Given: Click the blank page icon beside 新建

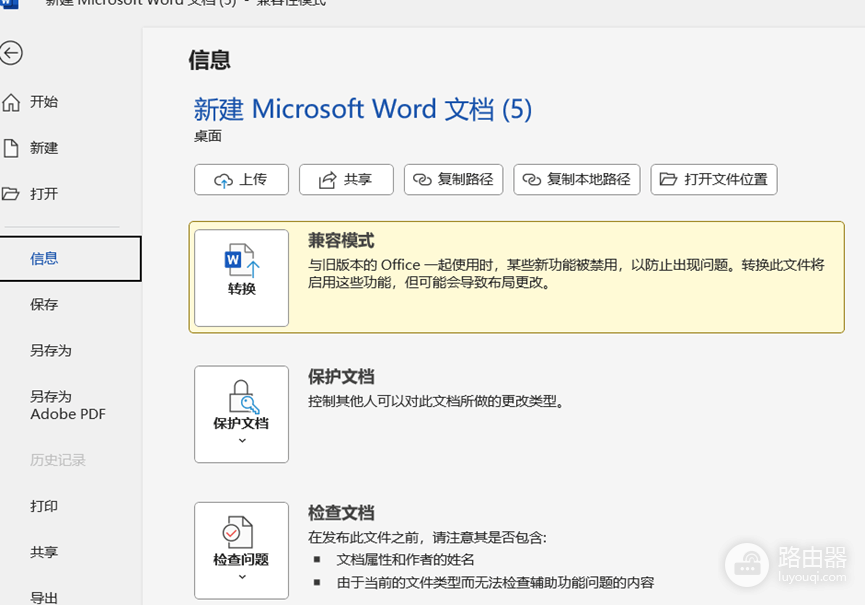Looking at the screenshot, I should click(10, 148).
